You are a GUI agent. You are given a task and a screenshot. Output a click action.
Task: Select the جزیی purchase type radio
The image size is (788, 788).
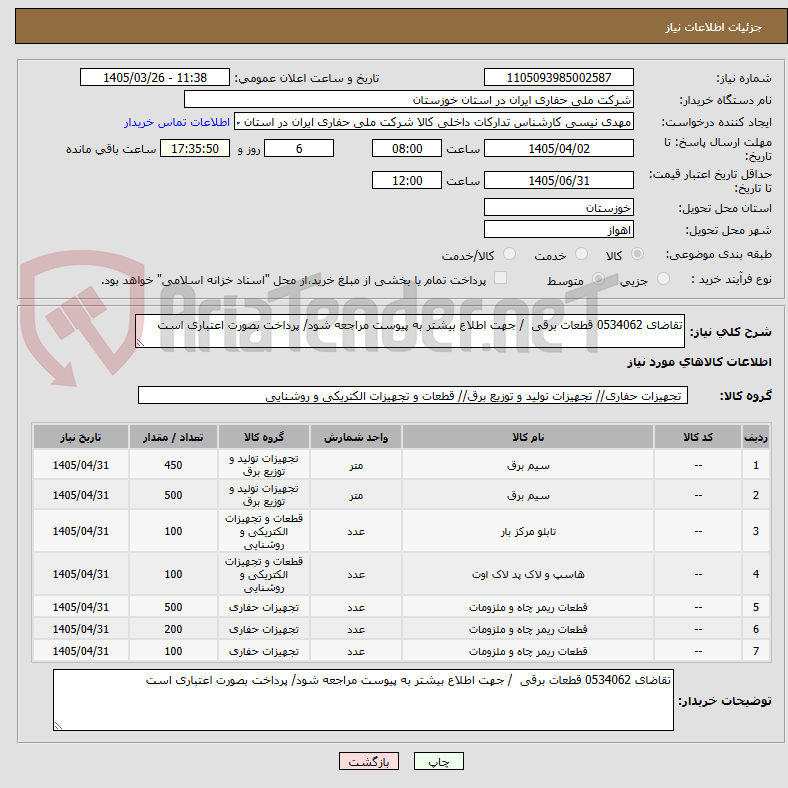663,278
